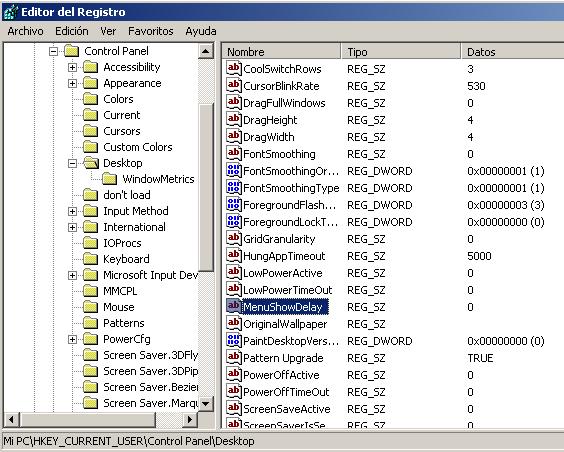Select the Mouse key folder icon
The image size is (564, 452).
(x=90, y=307)
